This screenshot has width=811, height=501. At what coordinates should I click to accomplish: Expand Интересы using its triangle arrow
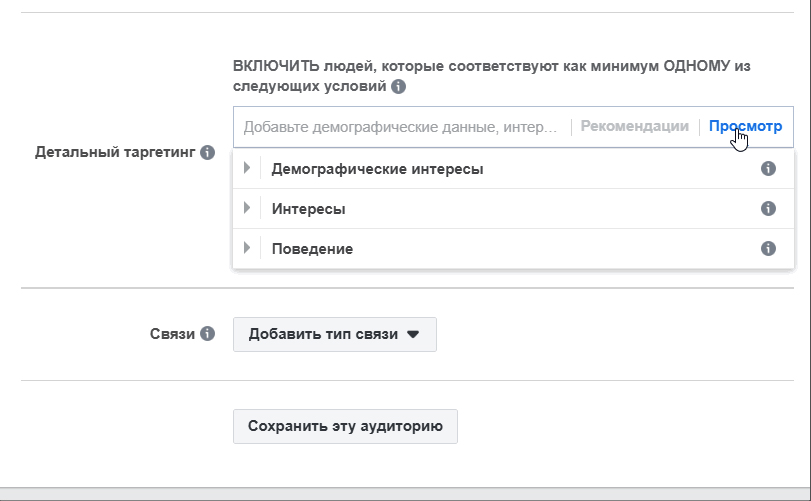(247, 209)
